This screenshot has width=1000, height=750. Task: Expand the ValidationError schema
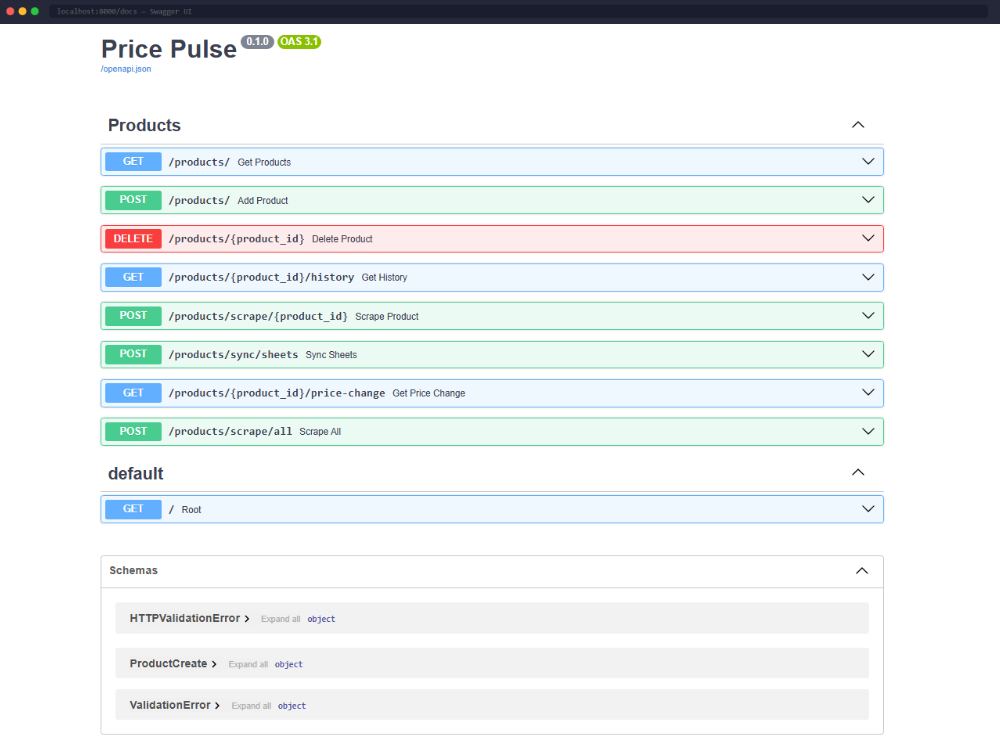[174, 705]
